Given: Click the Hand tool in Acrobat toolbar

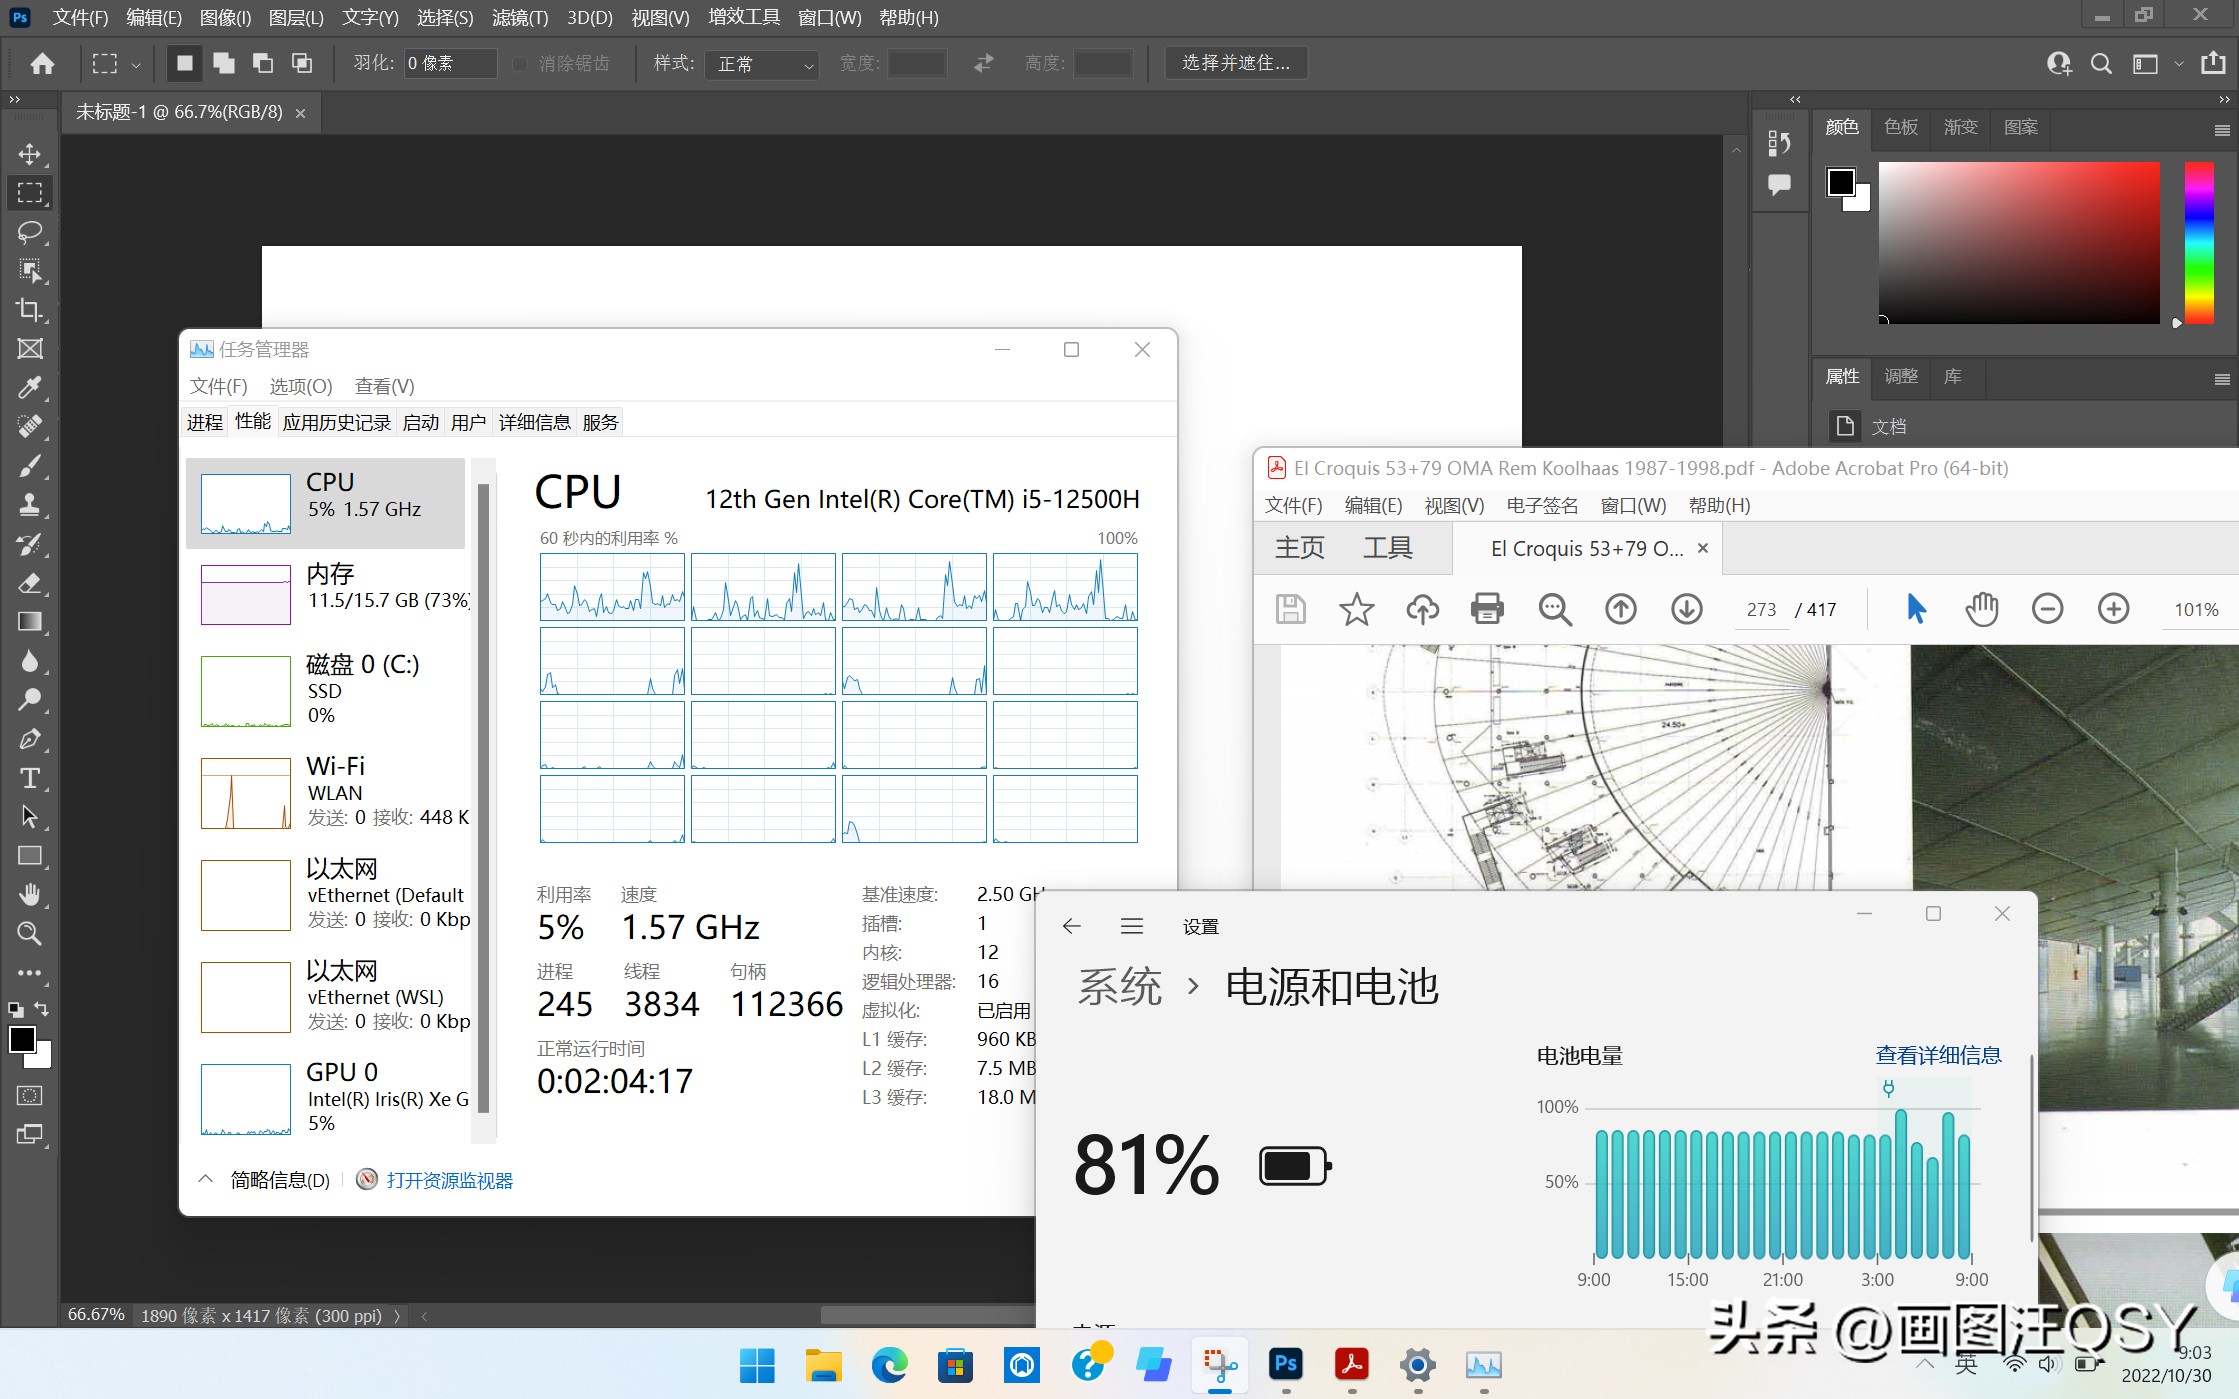Looking at the screenshot, I should pos(1981,609).
